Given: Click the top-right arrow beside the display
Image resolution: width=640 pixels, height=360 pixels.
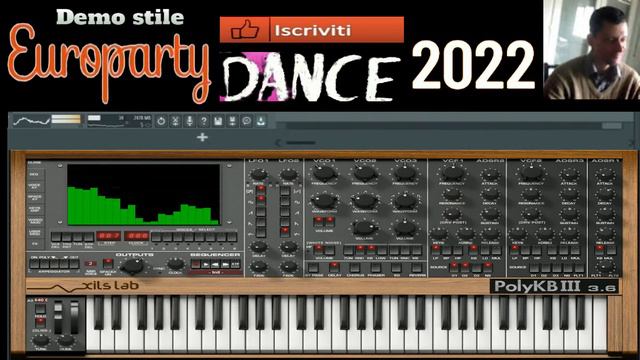Looking at the screenshot, I should tap(229, 166).
